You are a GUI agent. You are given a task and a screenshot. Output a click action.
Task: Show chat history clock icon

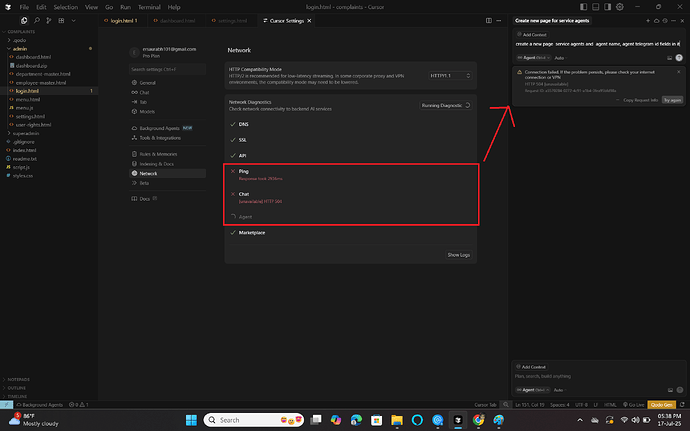tap(665, 21)
